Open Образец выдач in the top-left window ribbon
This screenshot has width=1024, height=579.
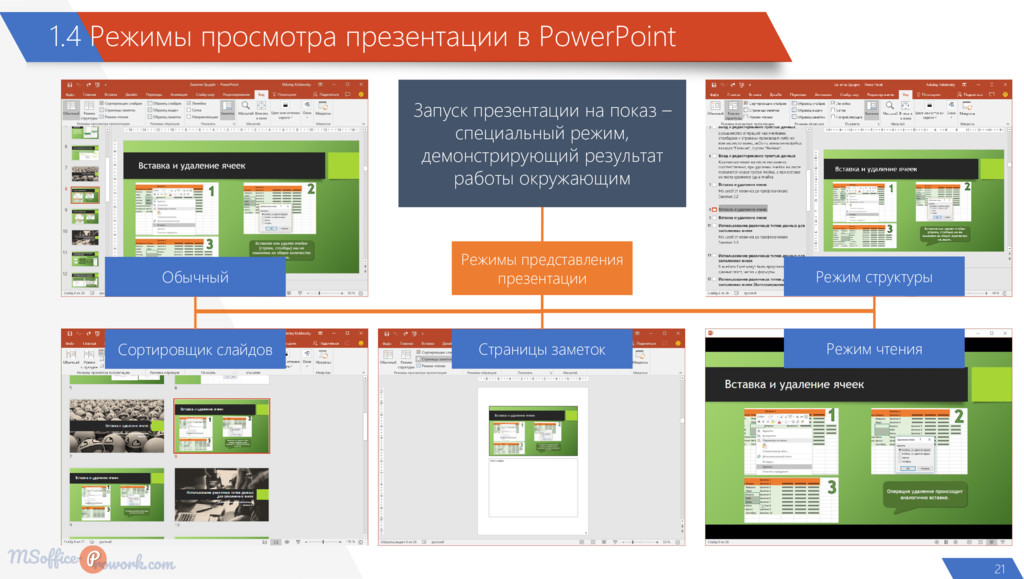(163, 110)
